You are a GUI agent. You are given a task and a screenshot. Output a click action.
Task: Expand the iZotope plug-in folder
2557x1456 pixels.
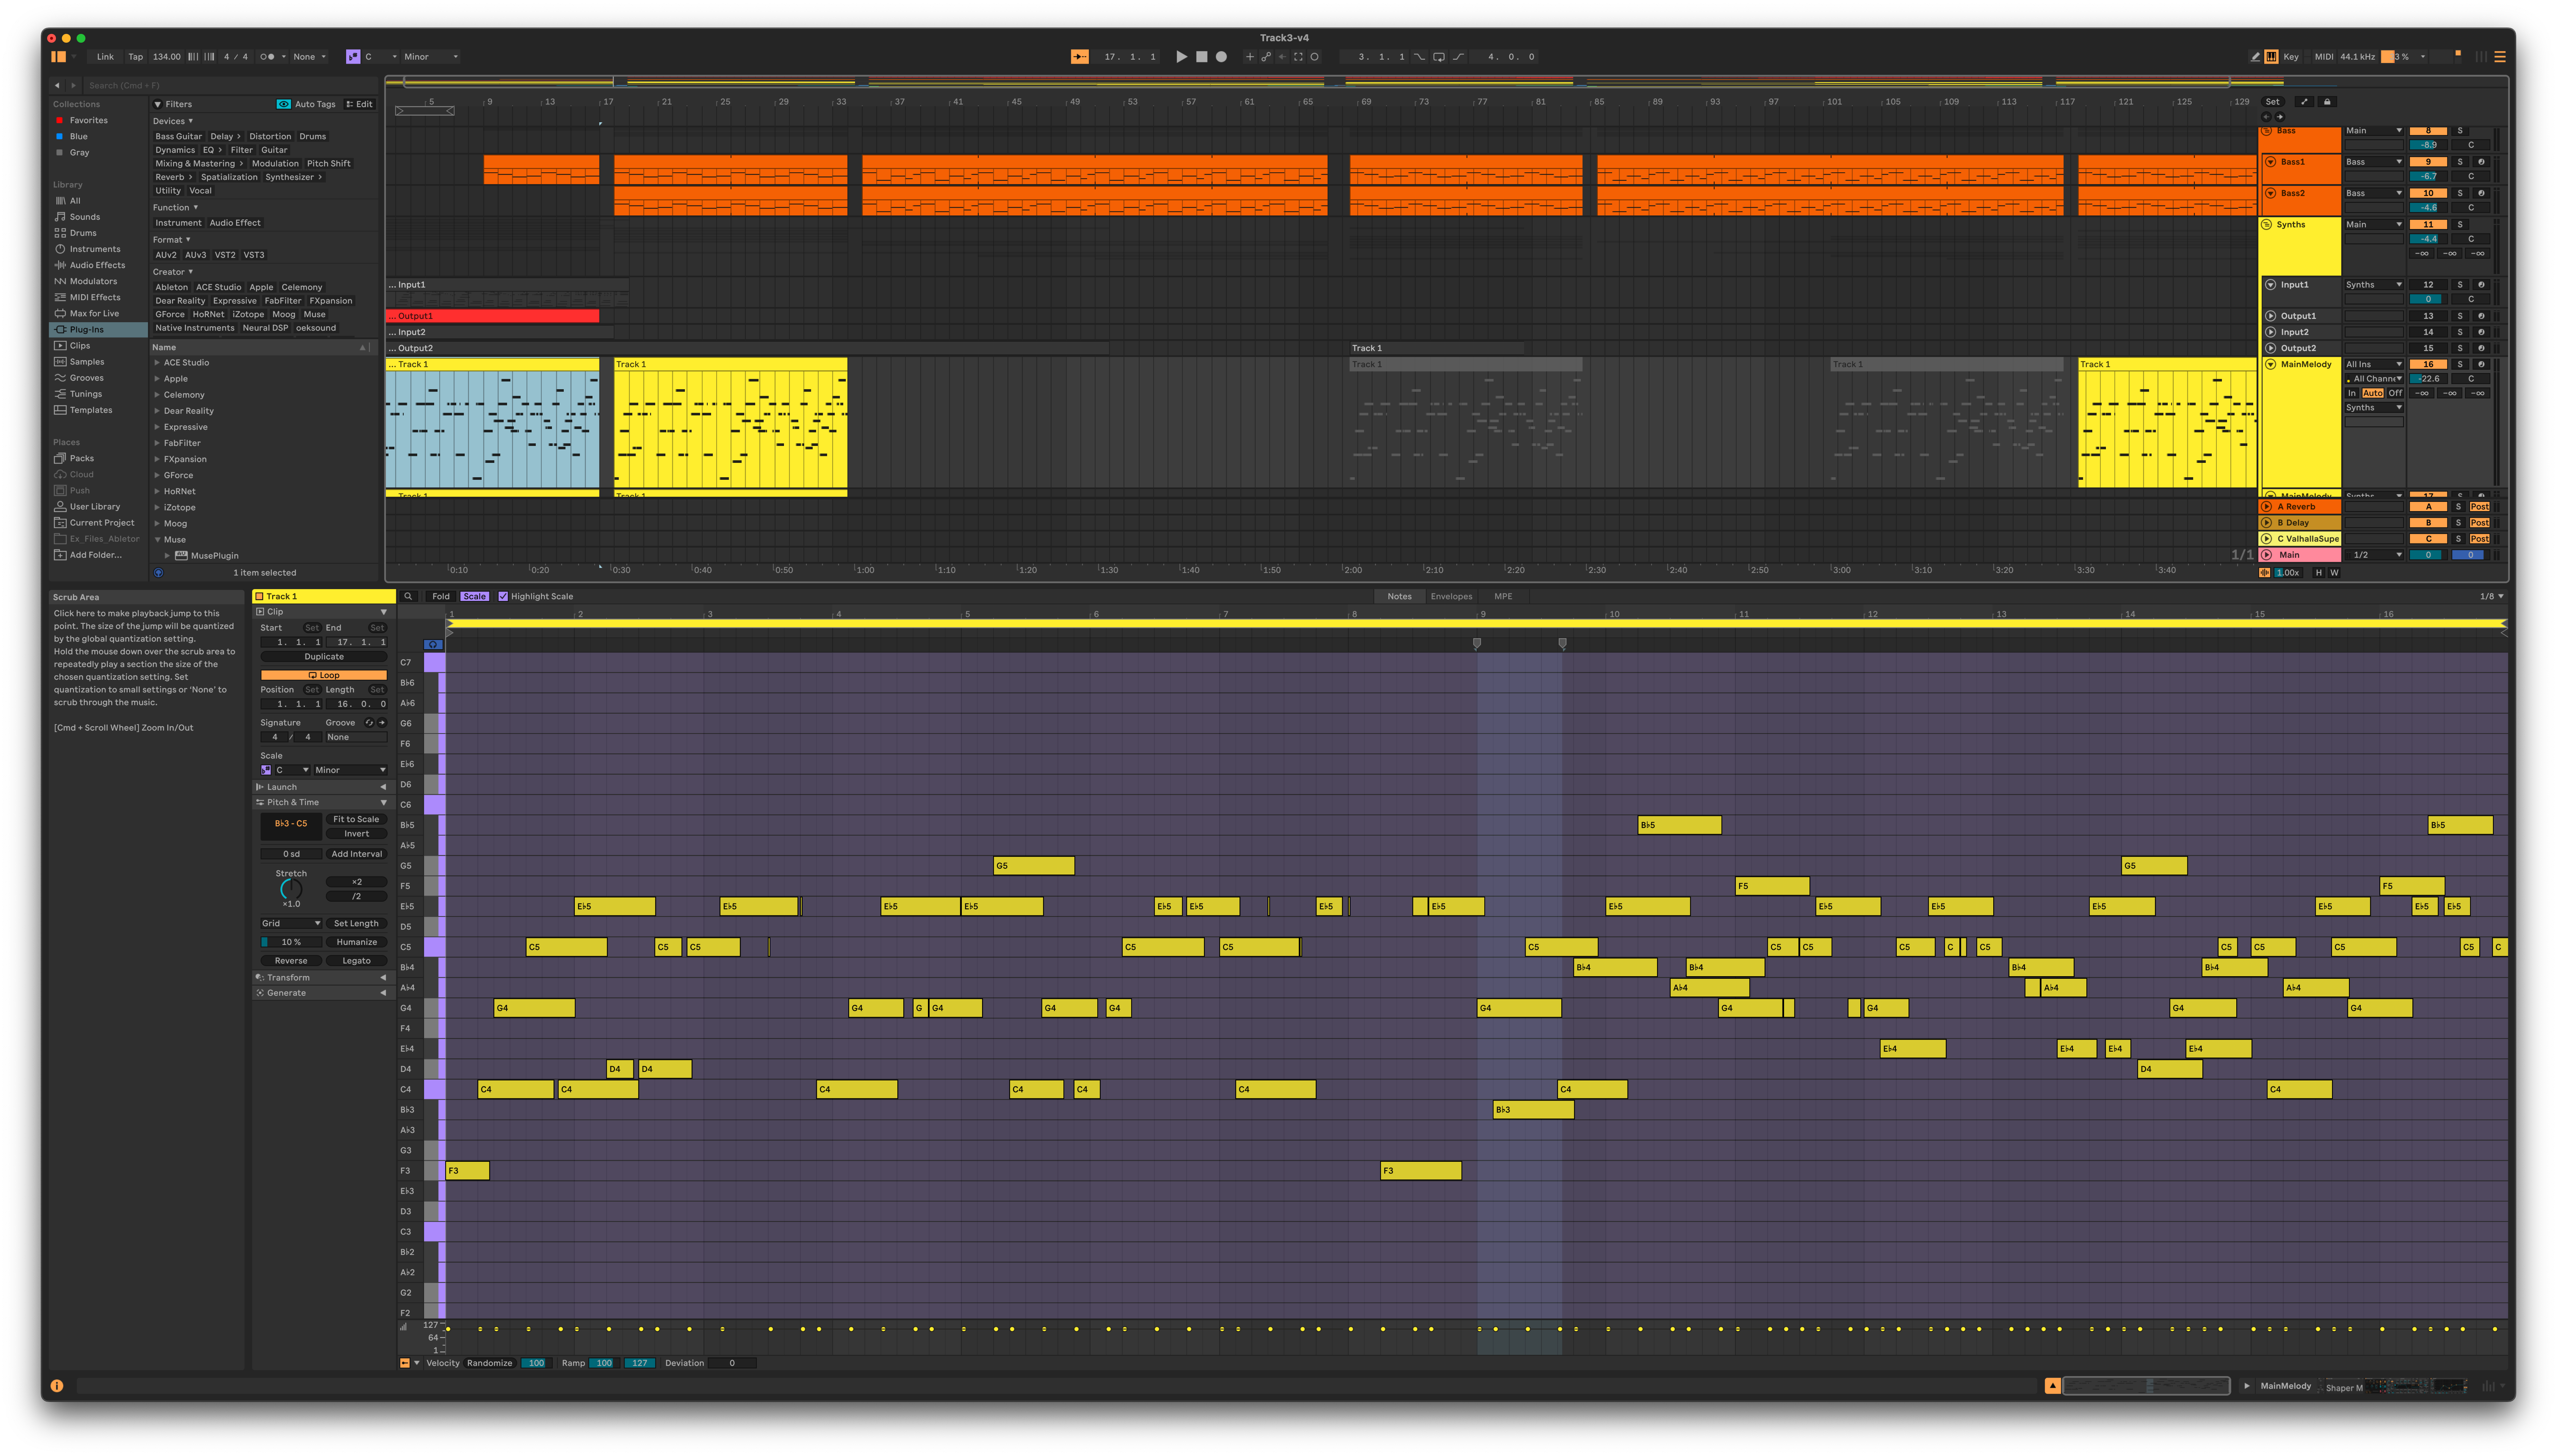pyautogui.click(x=157, y=507)
